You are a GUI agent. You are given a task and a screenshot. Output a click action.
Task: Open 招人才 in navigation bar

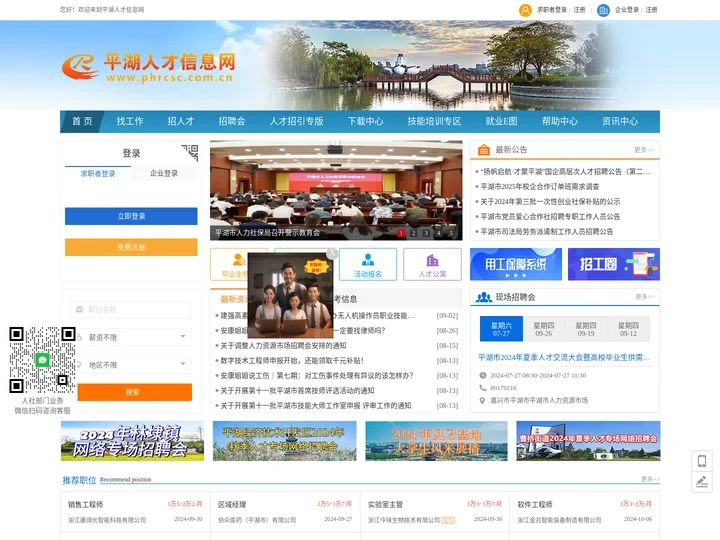[x=181, y=121]
